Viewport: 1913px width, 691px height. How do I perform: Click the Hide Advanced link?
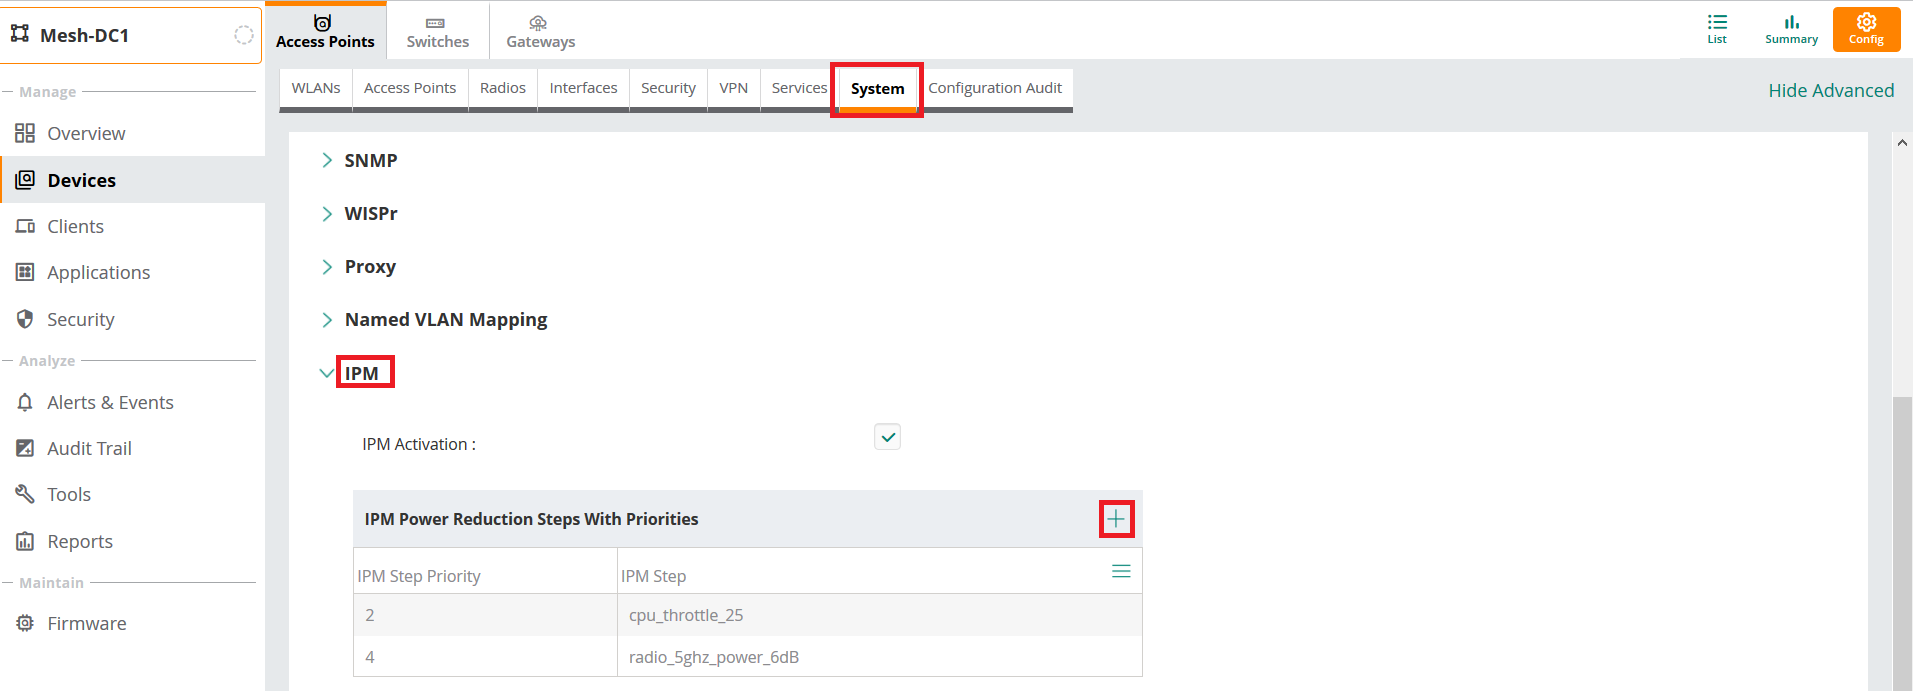point(1831,90)
